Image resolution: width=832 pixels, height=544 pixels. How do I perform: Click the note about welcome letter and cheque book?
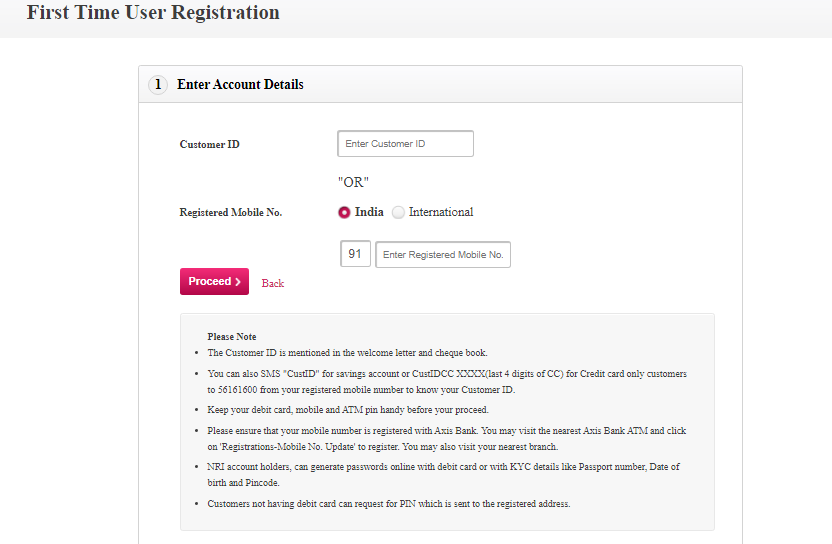[x=348, y=353]
